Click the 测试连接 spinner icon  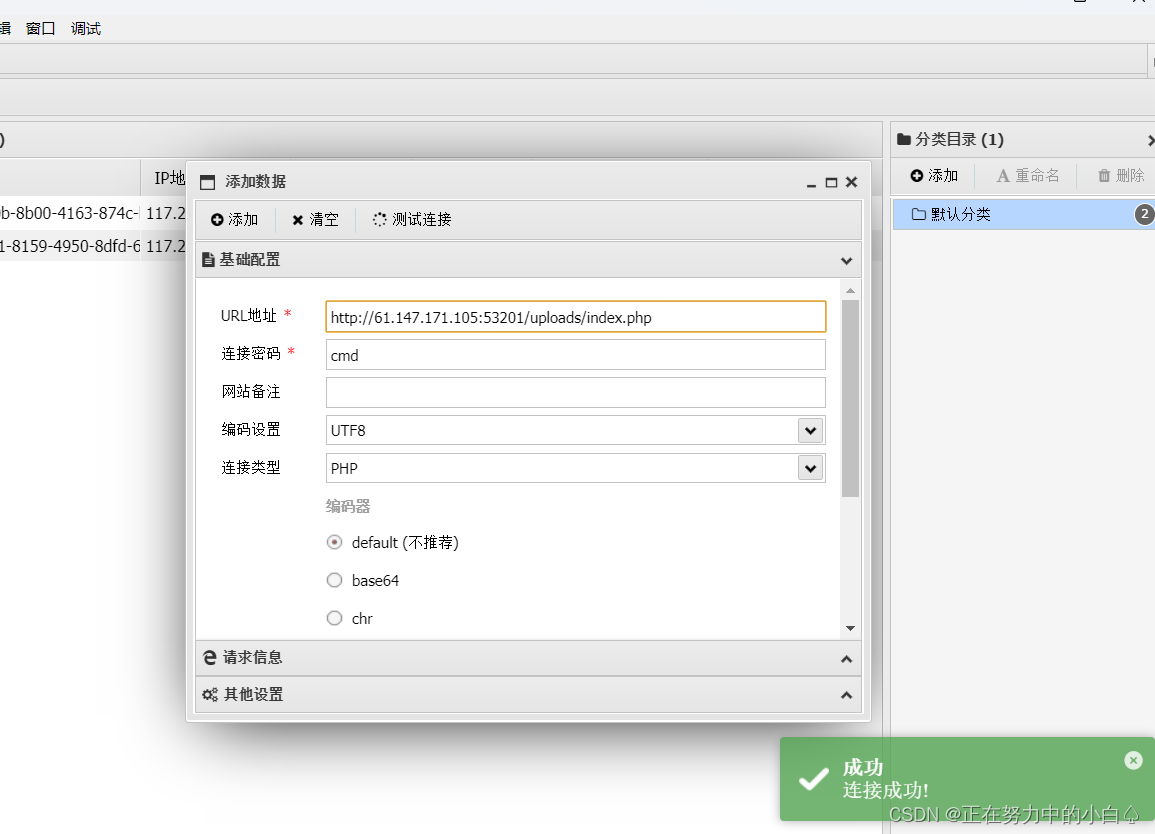click(x=378, y=219)
